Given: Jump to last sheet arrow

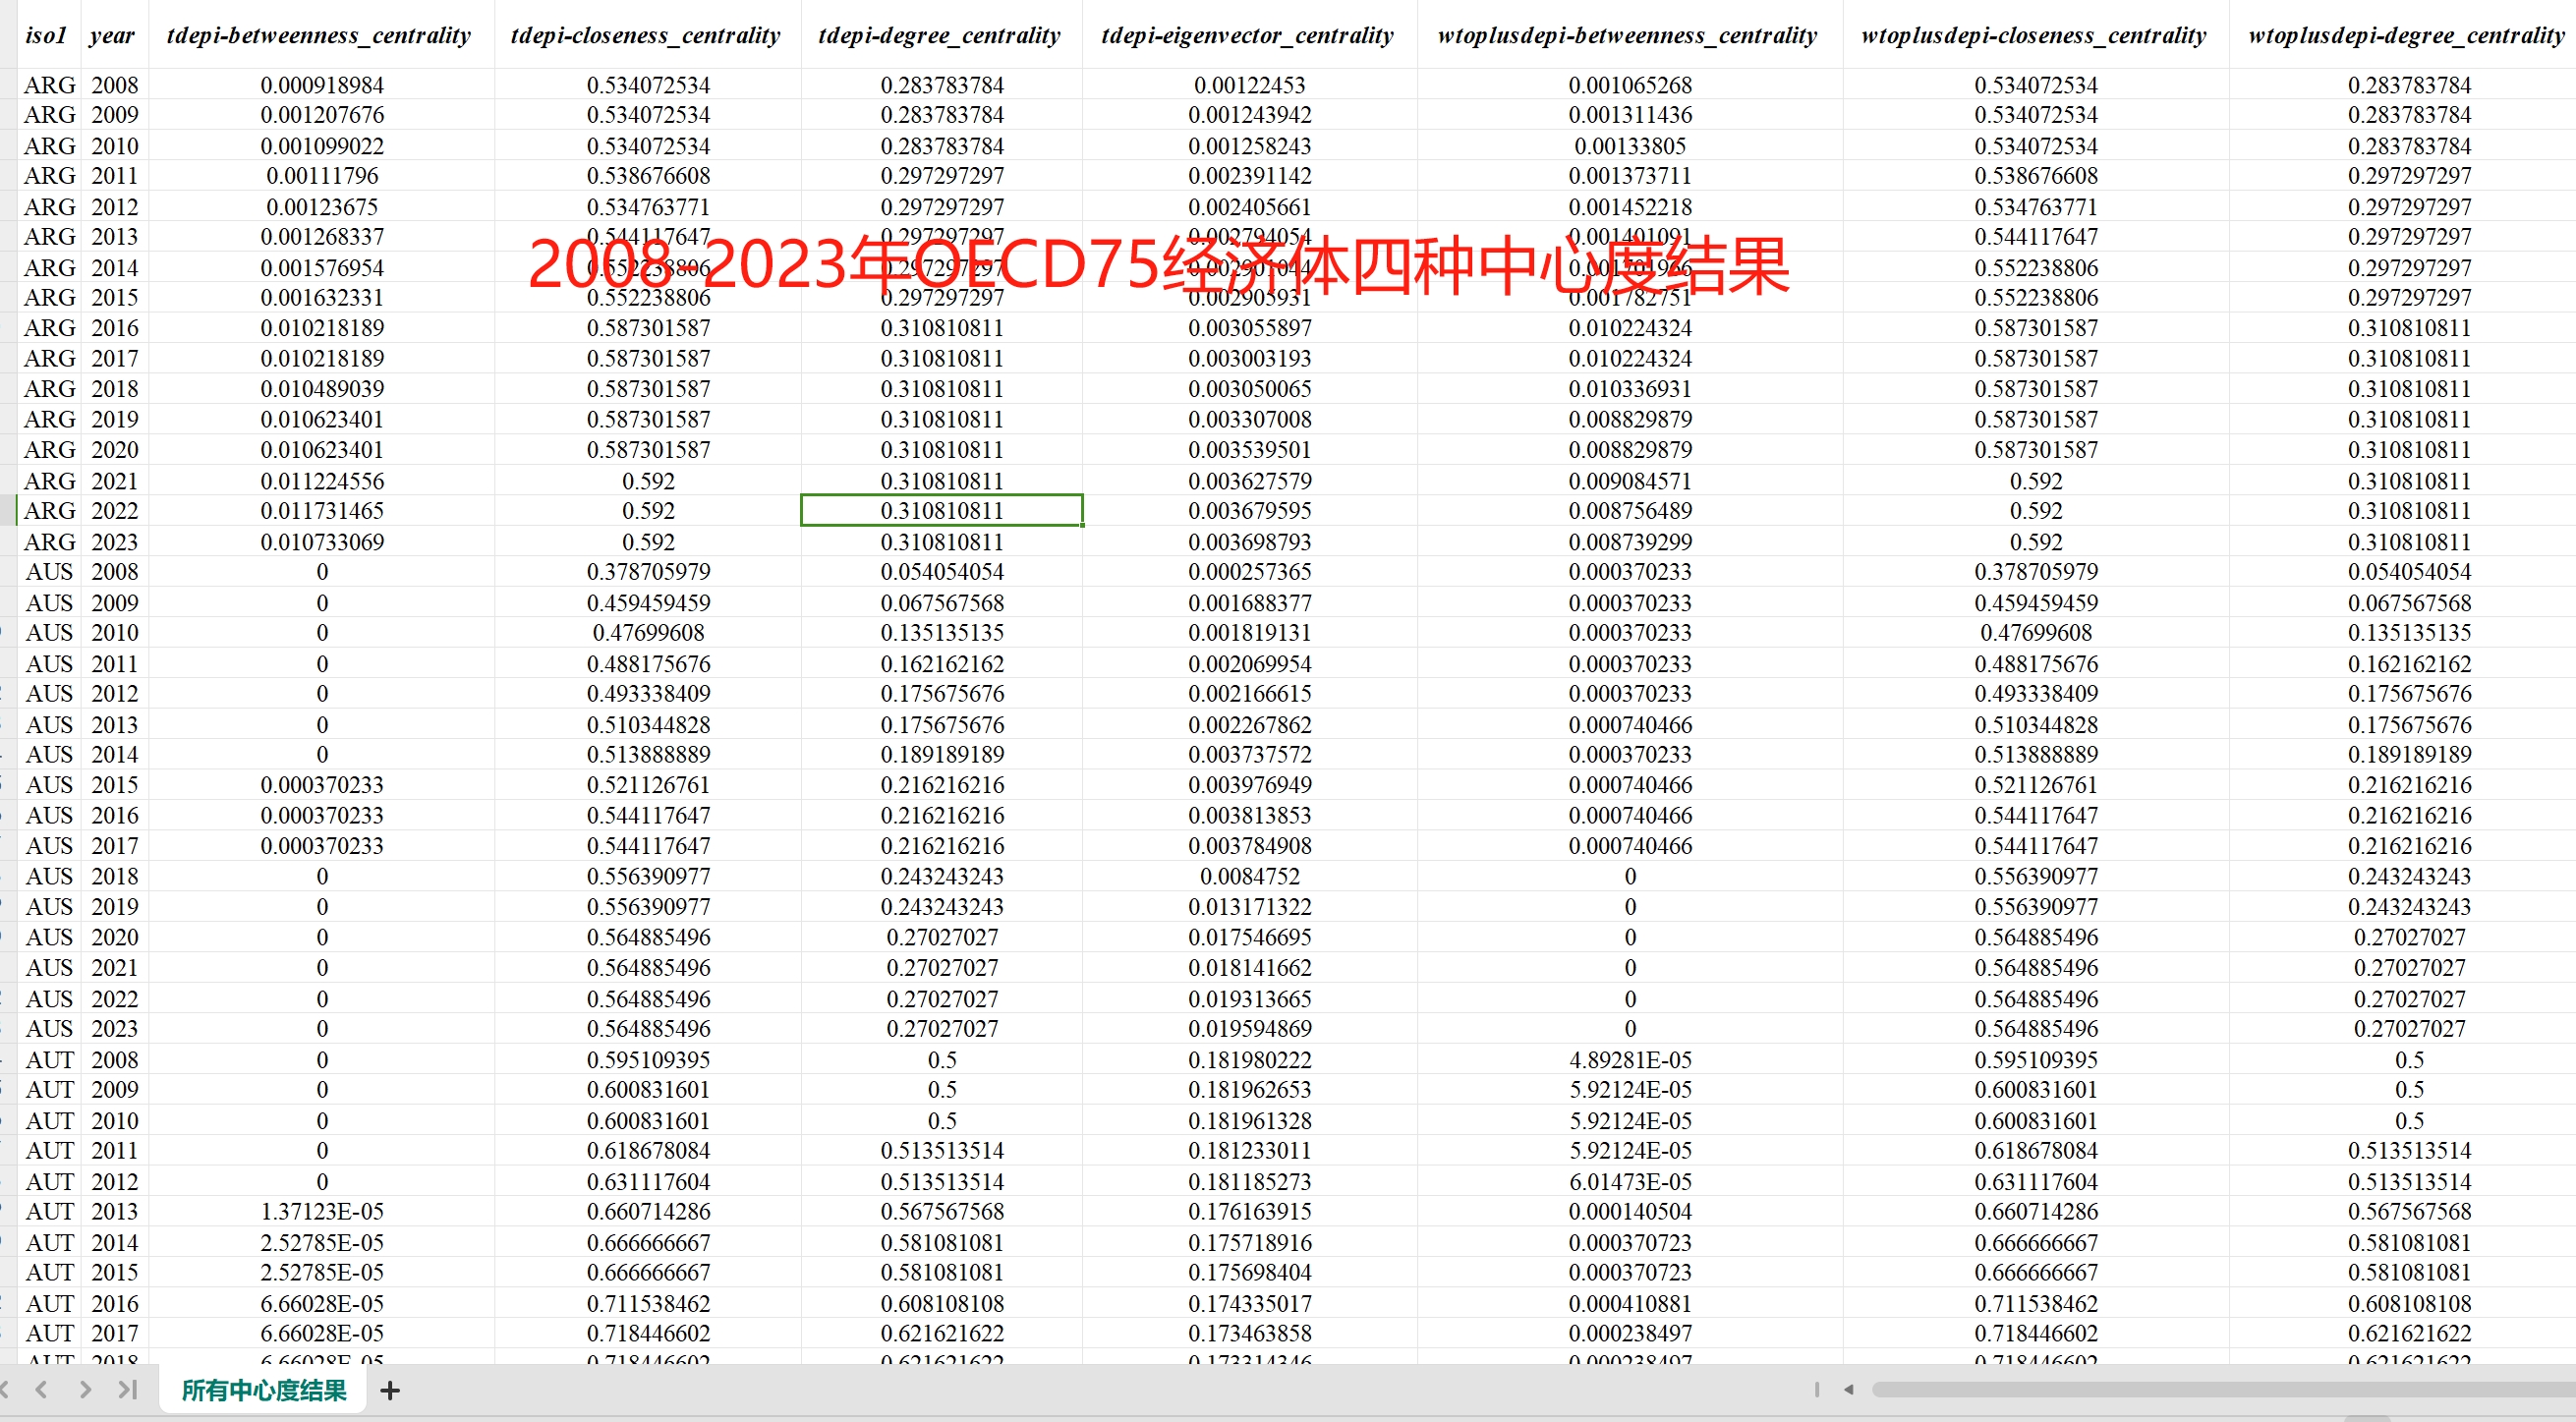Looking at the screenshot, I should 127,1390.
